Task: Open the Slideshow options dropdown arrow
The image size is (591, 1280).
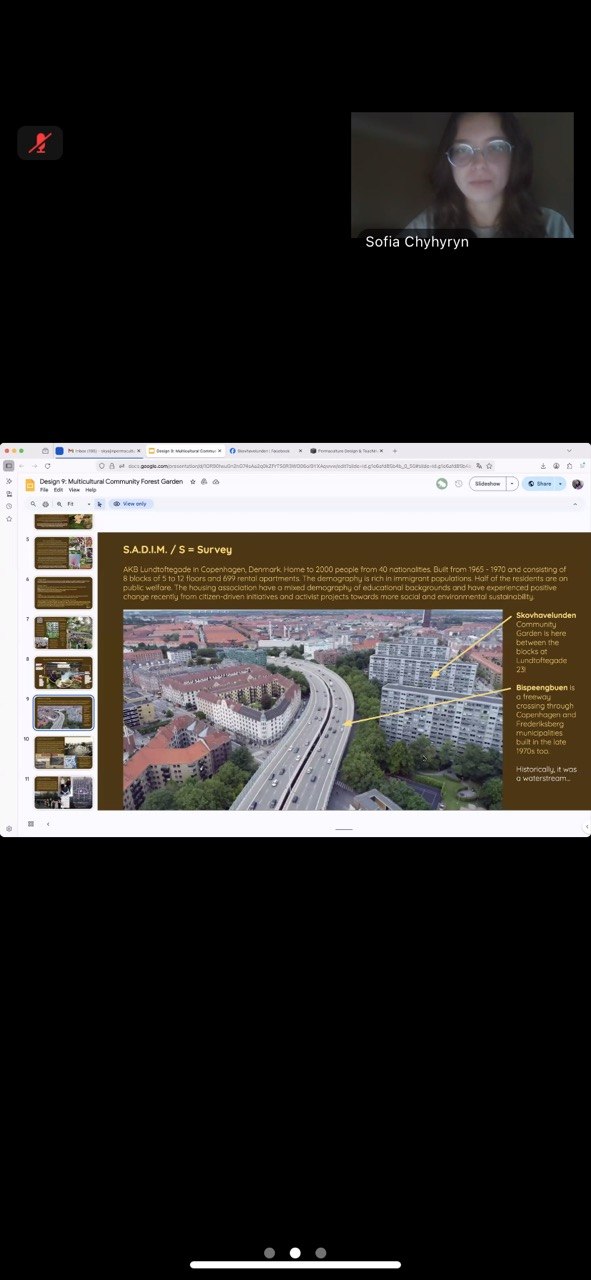Action: pyautogui.click(x=512, y=484)
